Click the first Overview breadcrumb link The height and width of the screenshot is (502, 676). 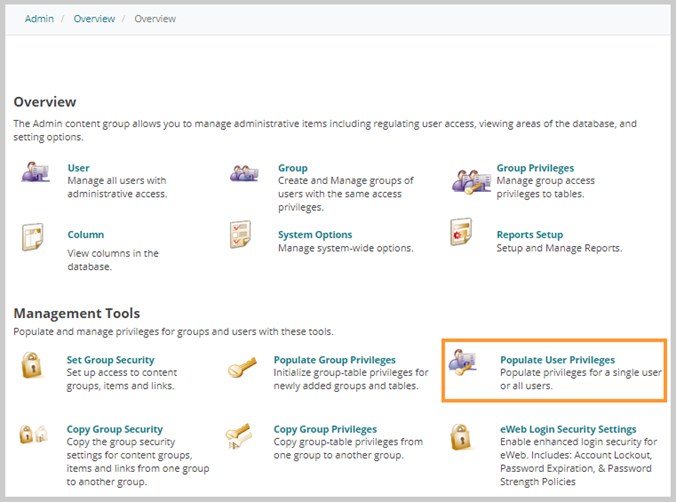(94, 19)
